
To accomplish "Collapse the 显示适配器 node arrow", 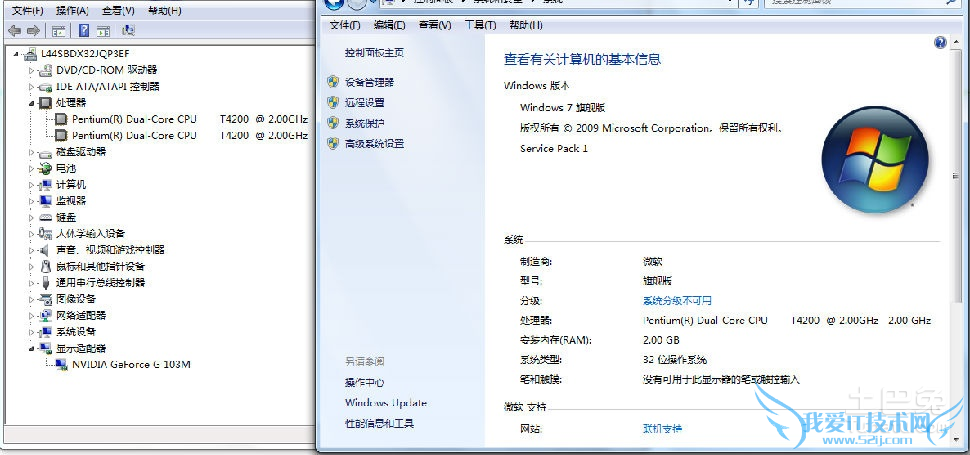I will tap(32, 349).
